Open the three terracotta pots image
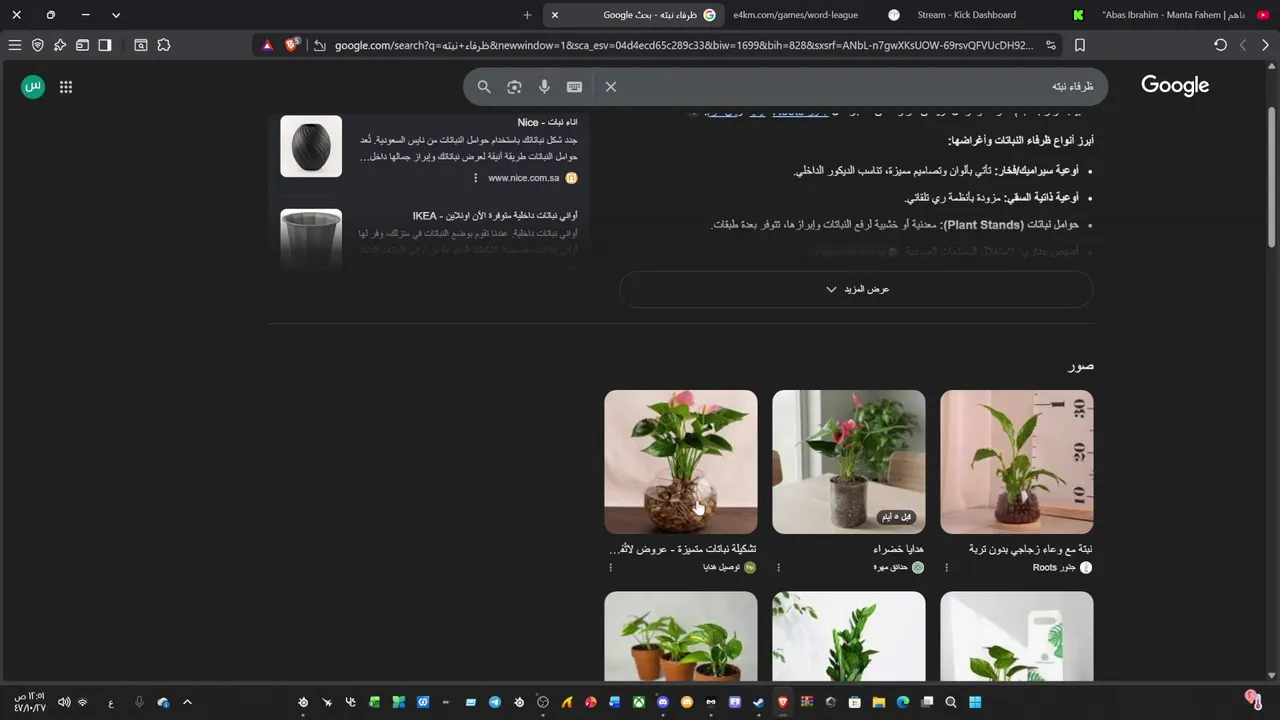Viewport: 1280px width, 720px height. tap(681, 636)
